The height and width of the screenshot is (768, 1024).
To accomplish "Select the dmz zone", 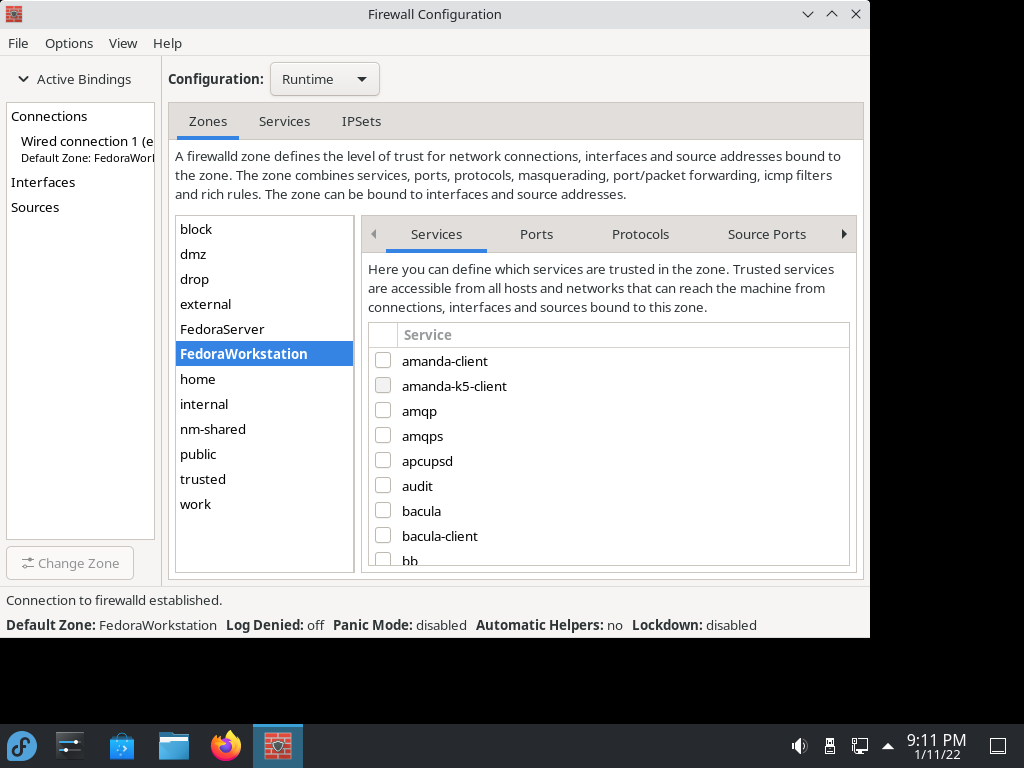I will click(x=264, y=254).
